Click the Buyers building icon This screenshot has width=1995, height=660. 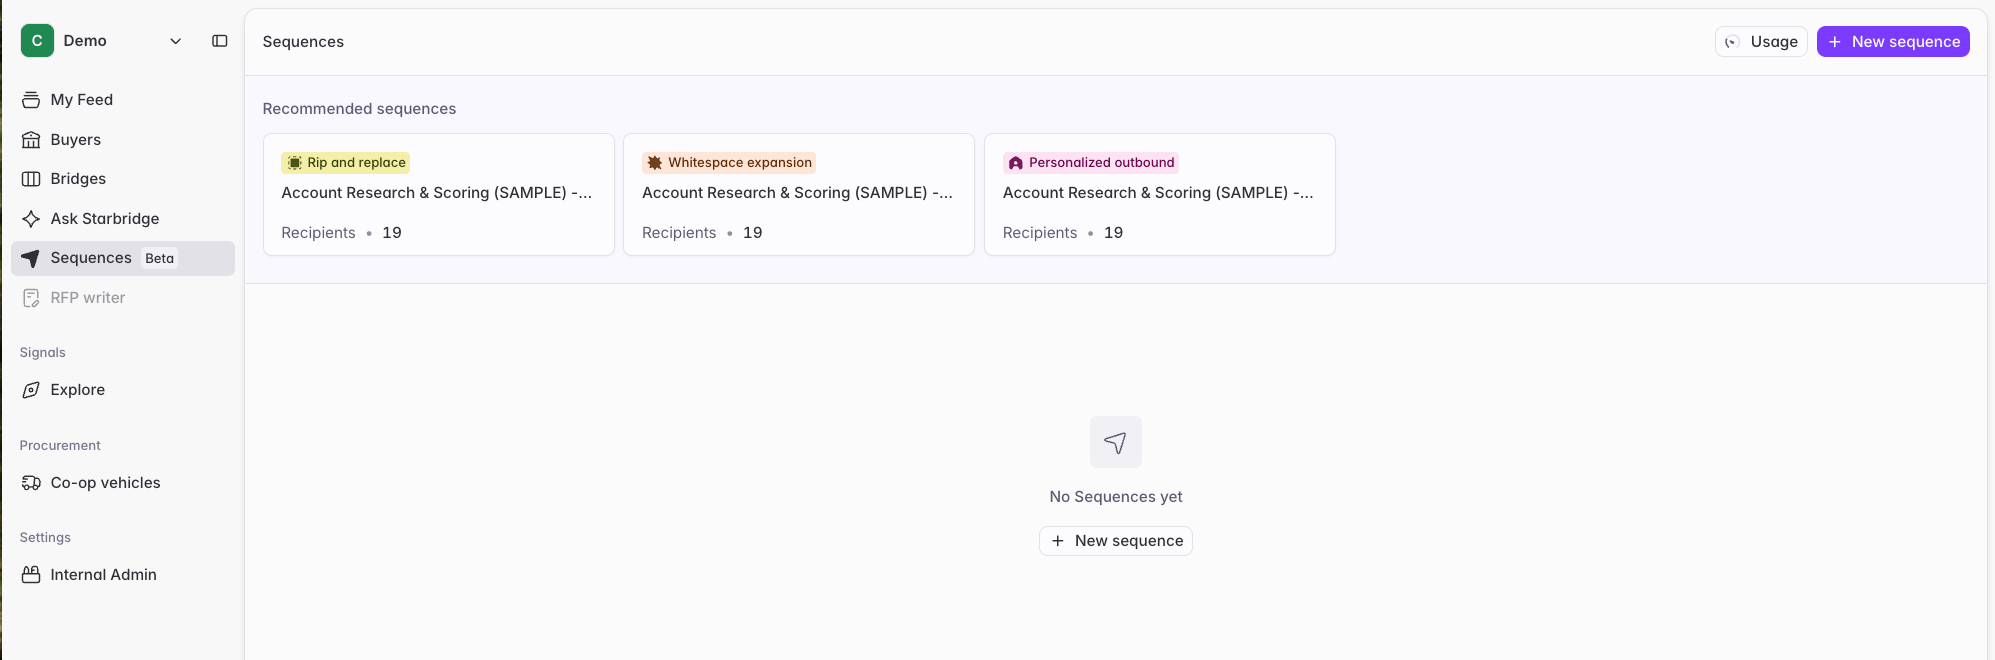click(31, 140)
